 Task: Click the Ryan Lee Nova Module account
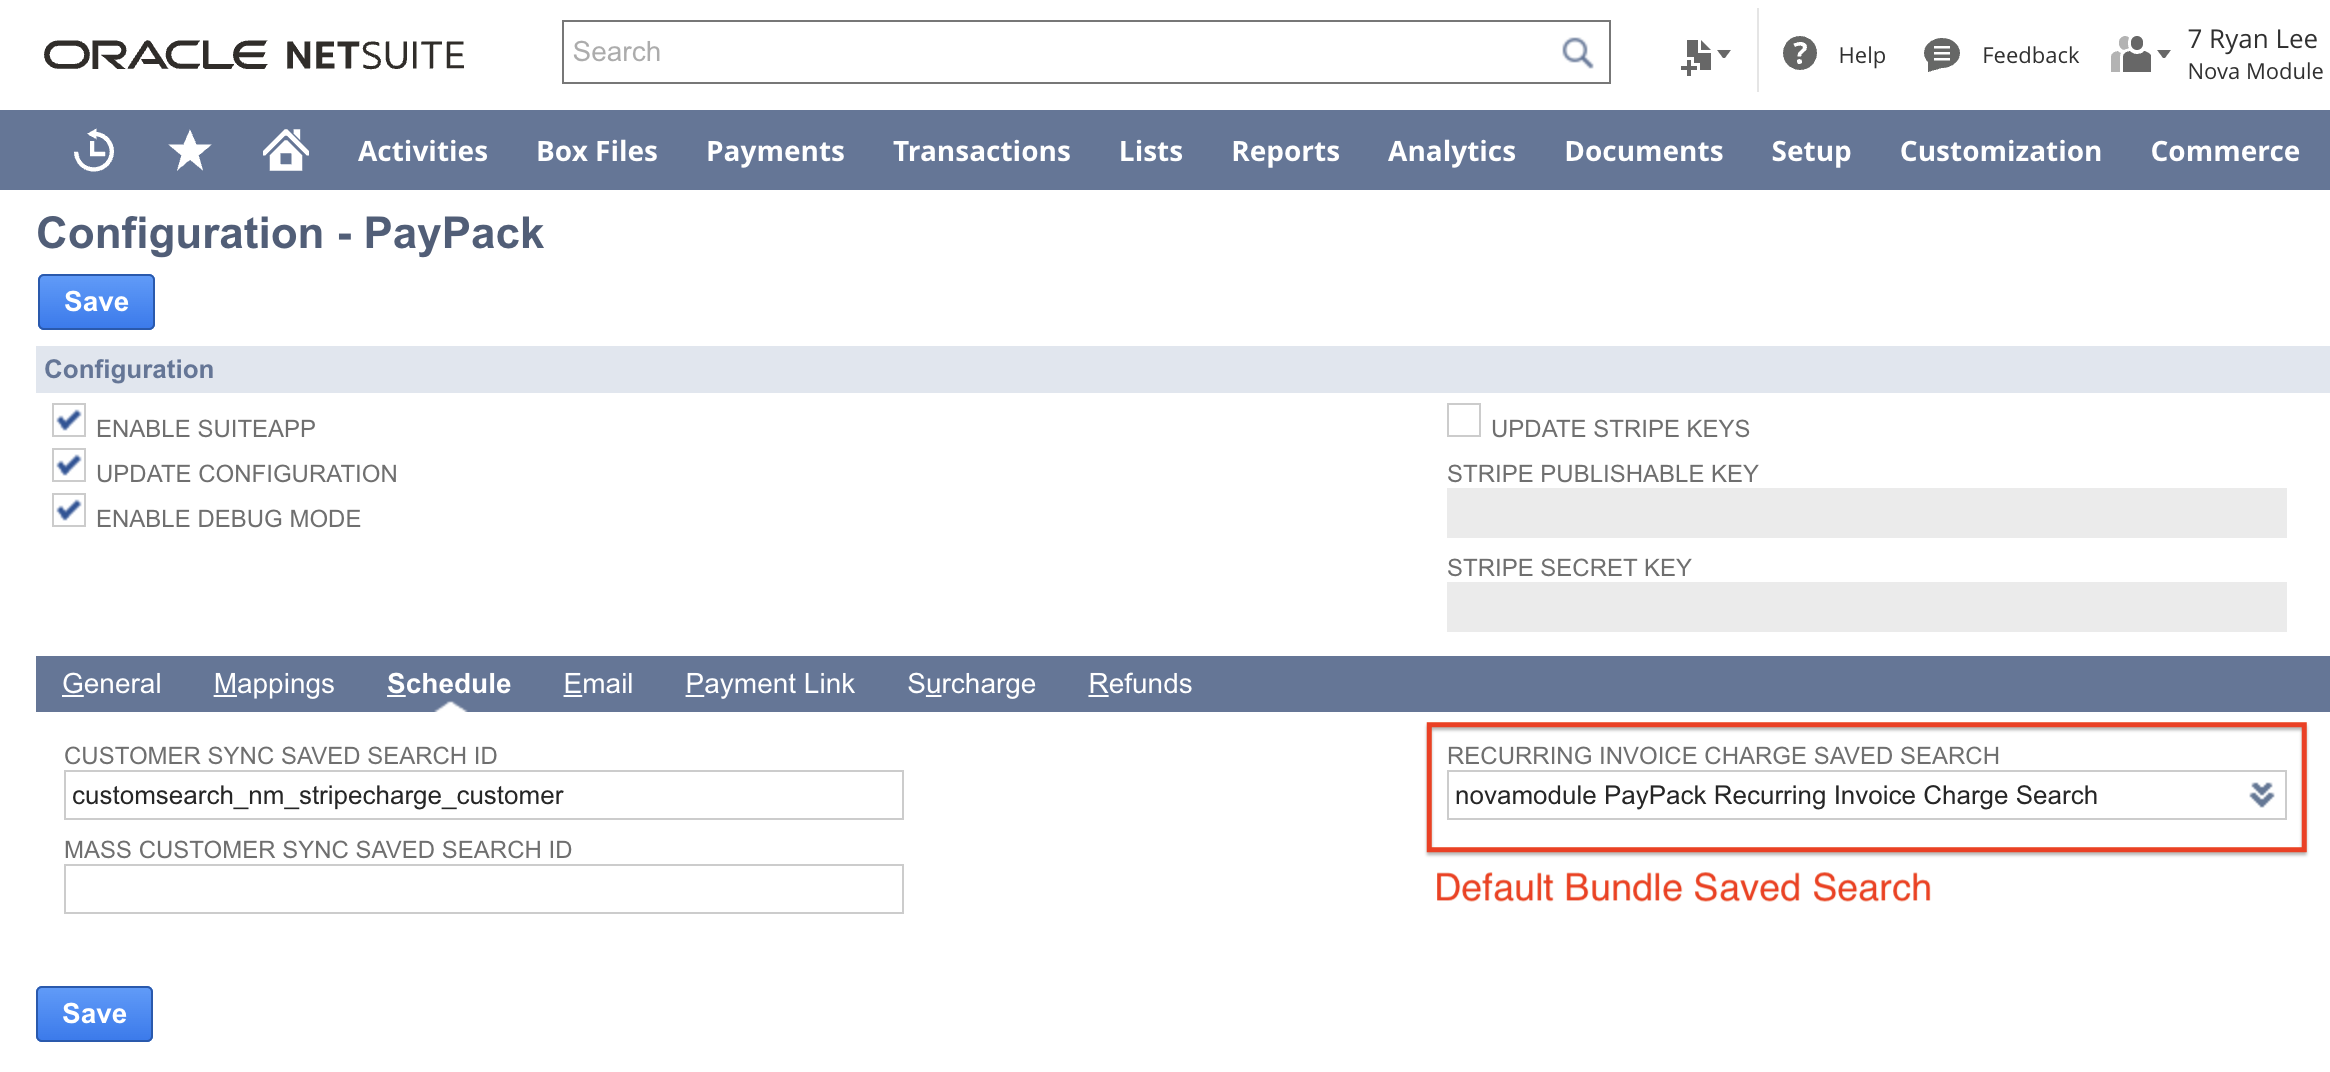pos(2255,55)
